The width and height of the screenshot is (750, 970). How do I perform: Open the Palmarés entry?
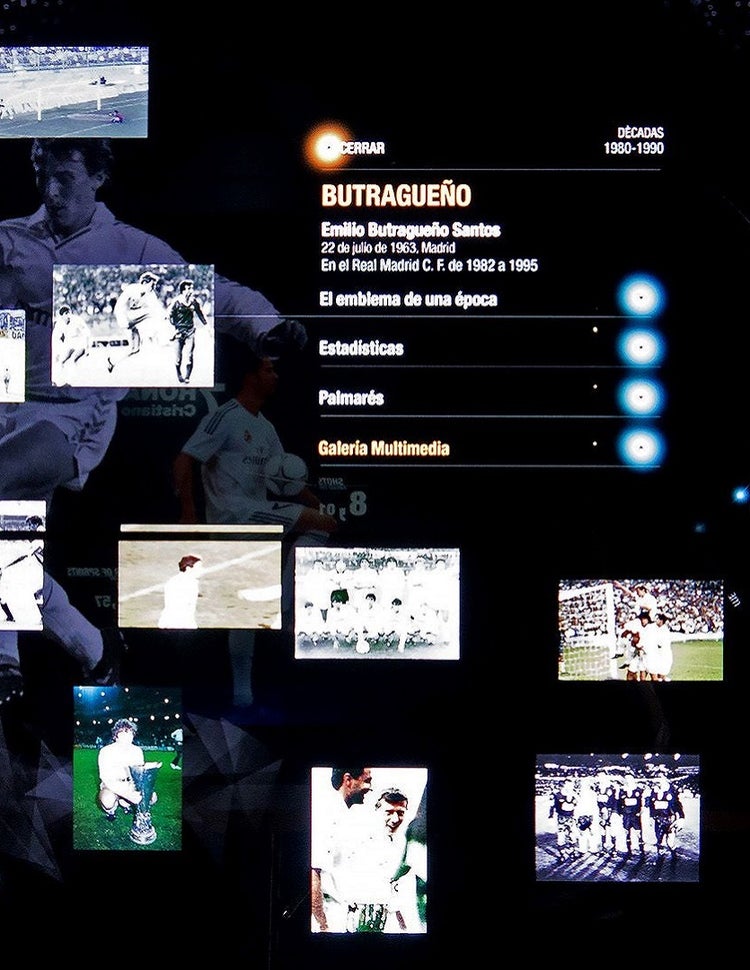[351, 398]
